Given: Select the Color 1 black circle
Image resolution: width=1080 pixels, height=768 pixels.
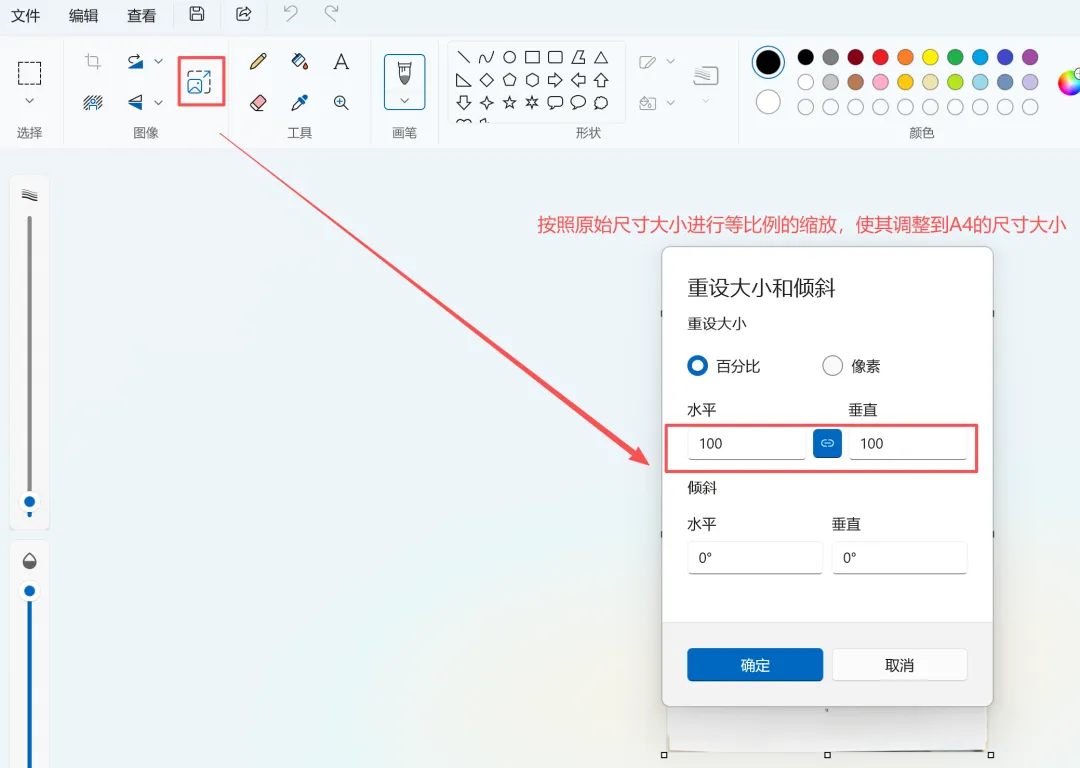Looking at the screenshot, I should pos(768,62).
